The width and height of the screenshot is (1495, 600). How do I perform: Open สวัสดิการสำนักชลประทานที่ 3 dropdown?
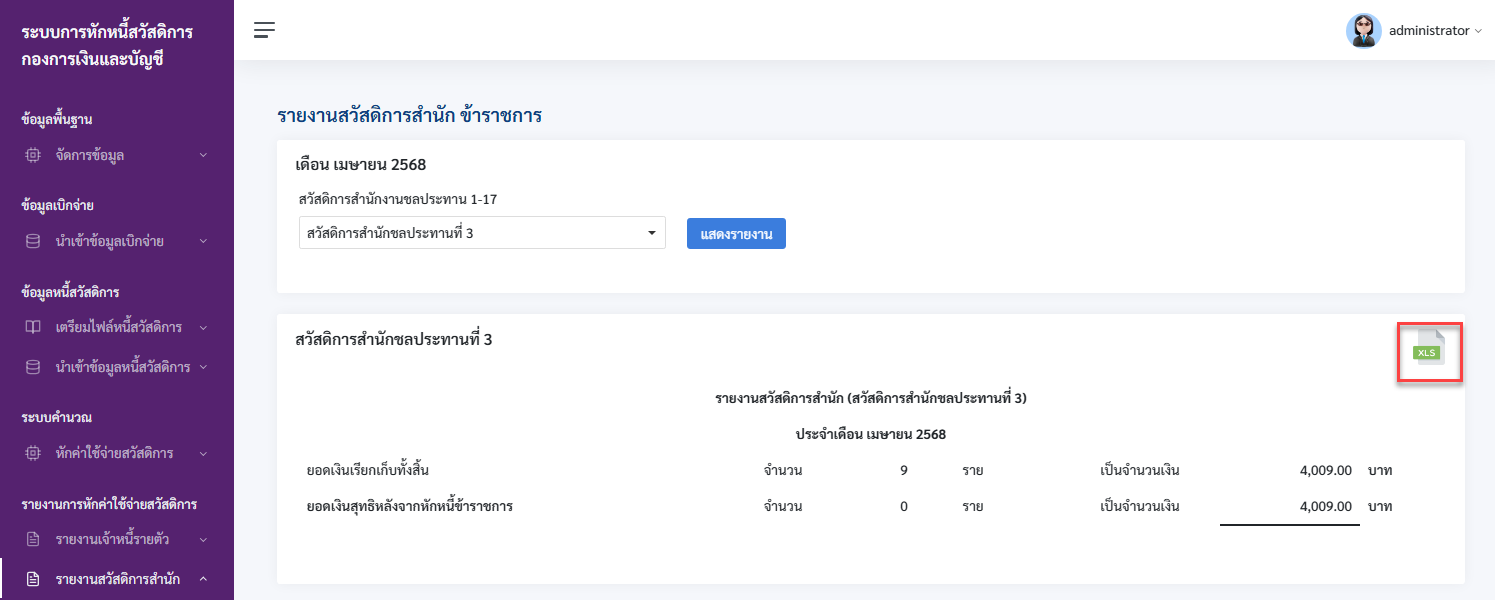point(482,233)
